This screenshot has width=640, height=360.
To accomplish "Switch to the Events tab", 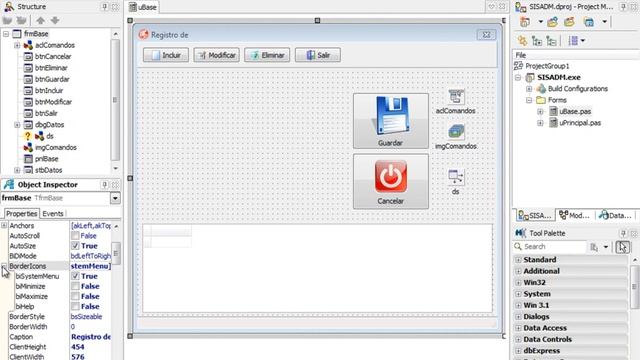I will pos(53,213).
